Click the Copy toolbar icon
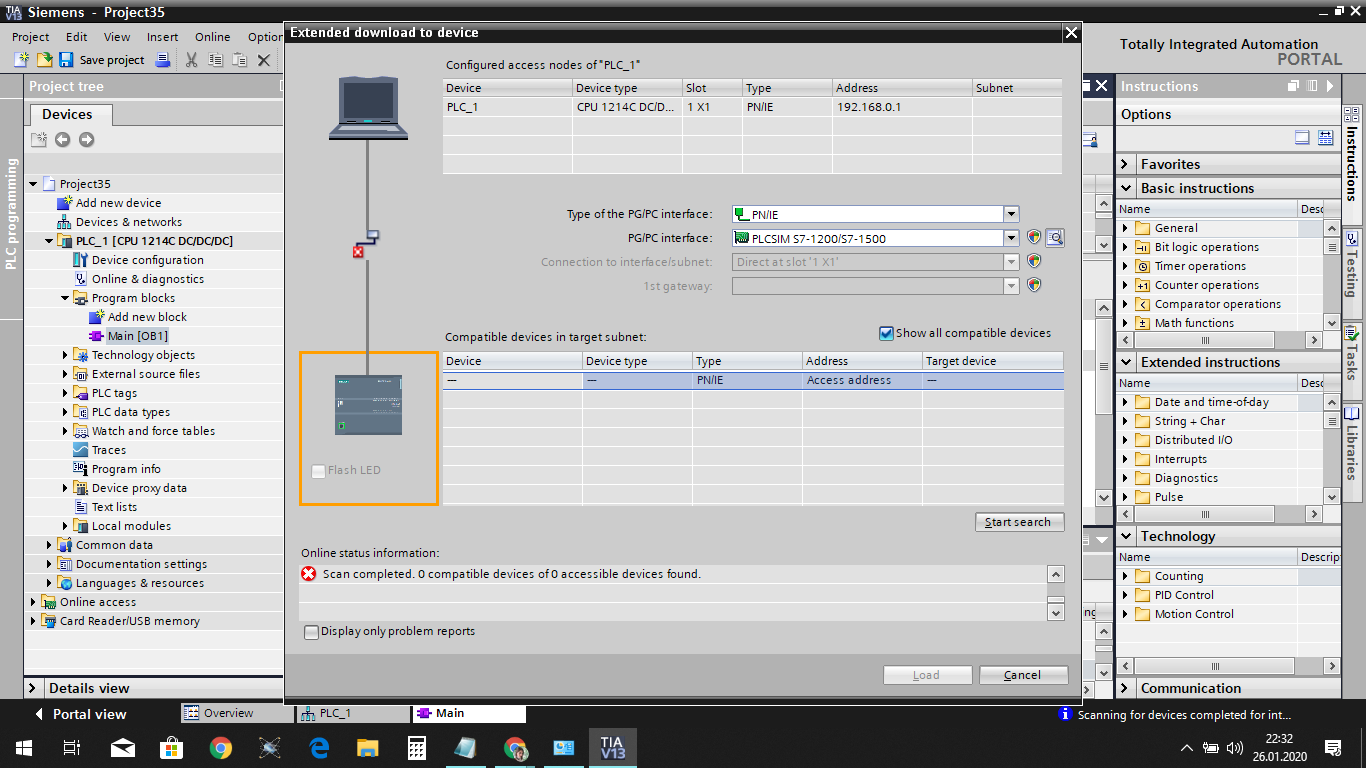The image size is (1366, 768). coord(215,60)
